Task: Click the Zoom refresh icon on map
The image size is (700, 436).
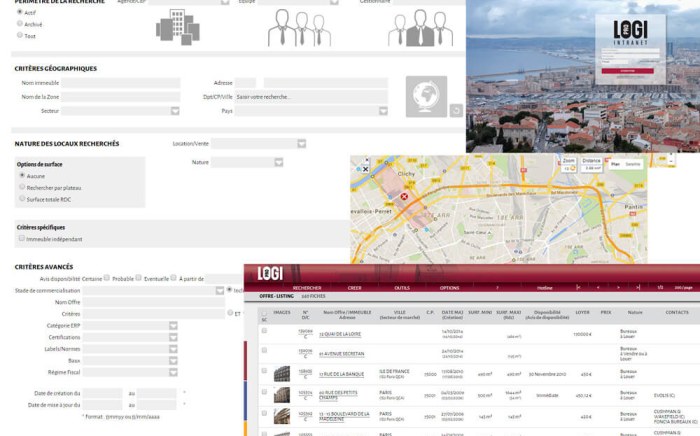Action: (x=572, y=168)
